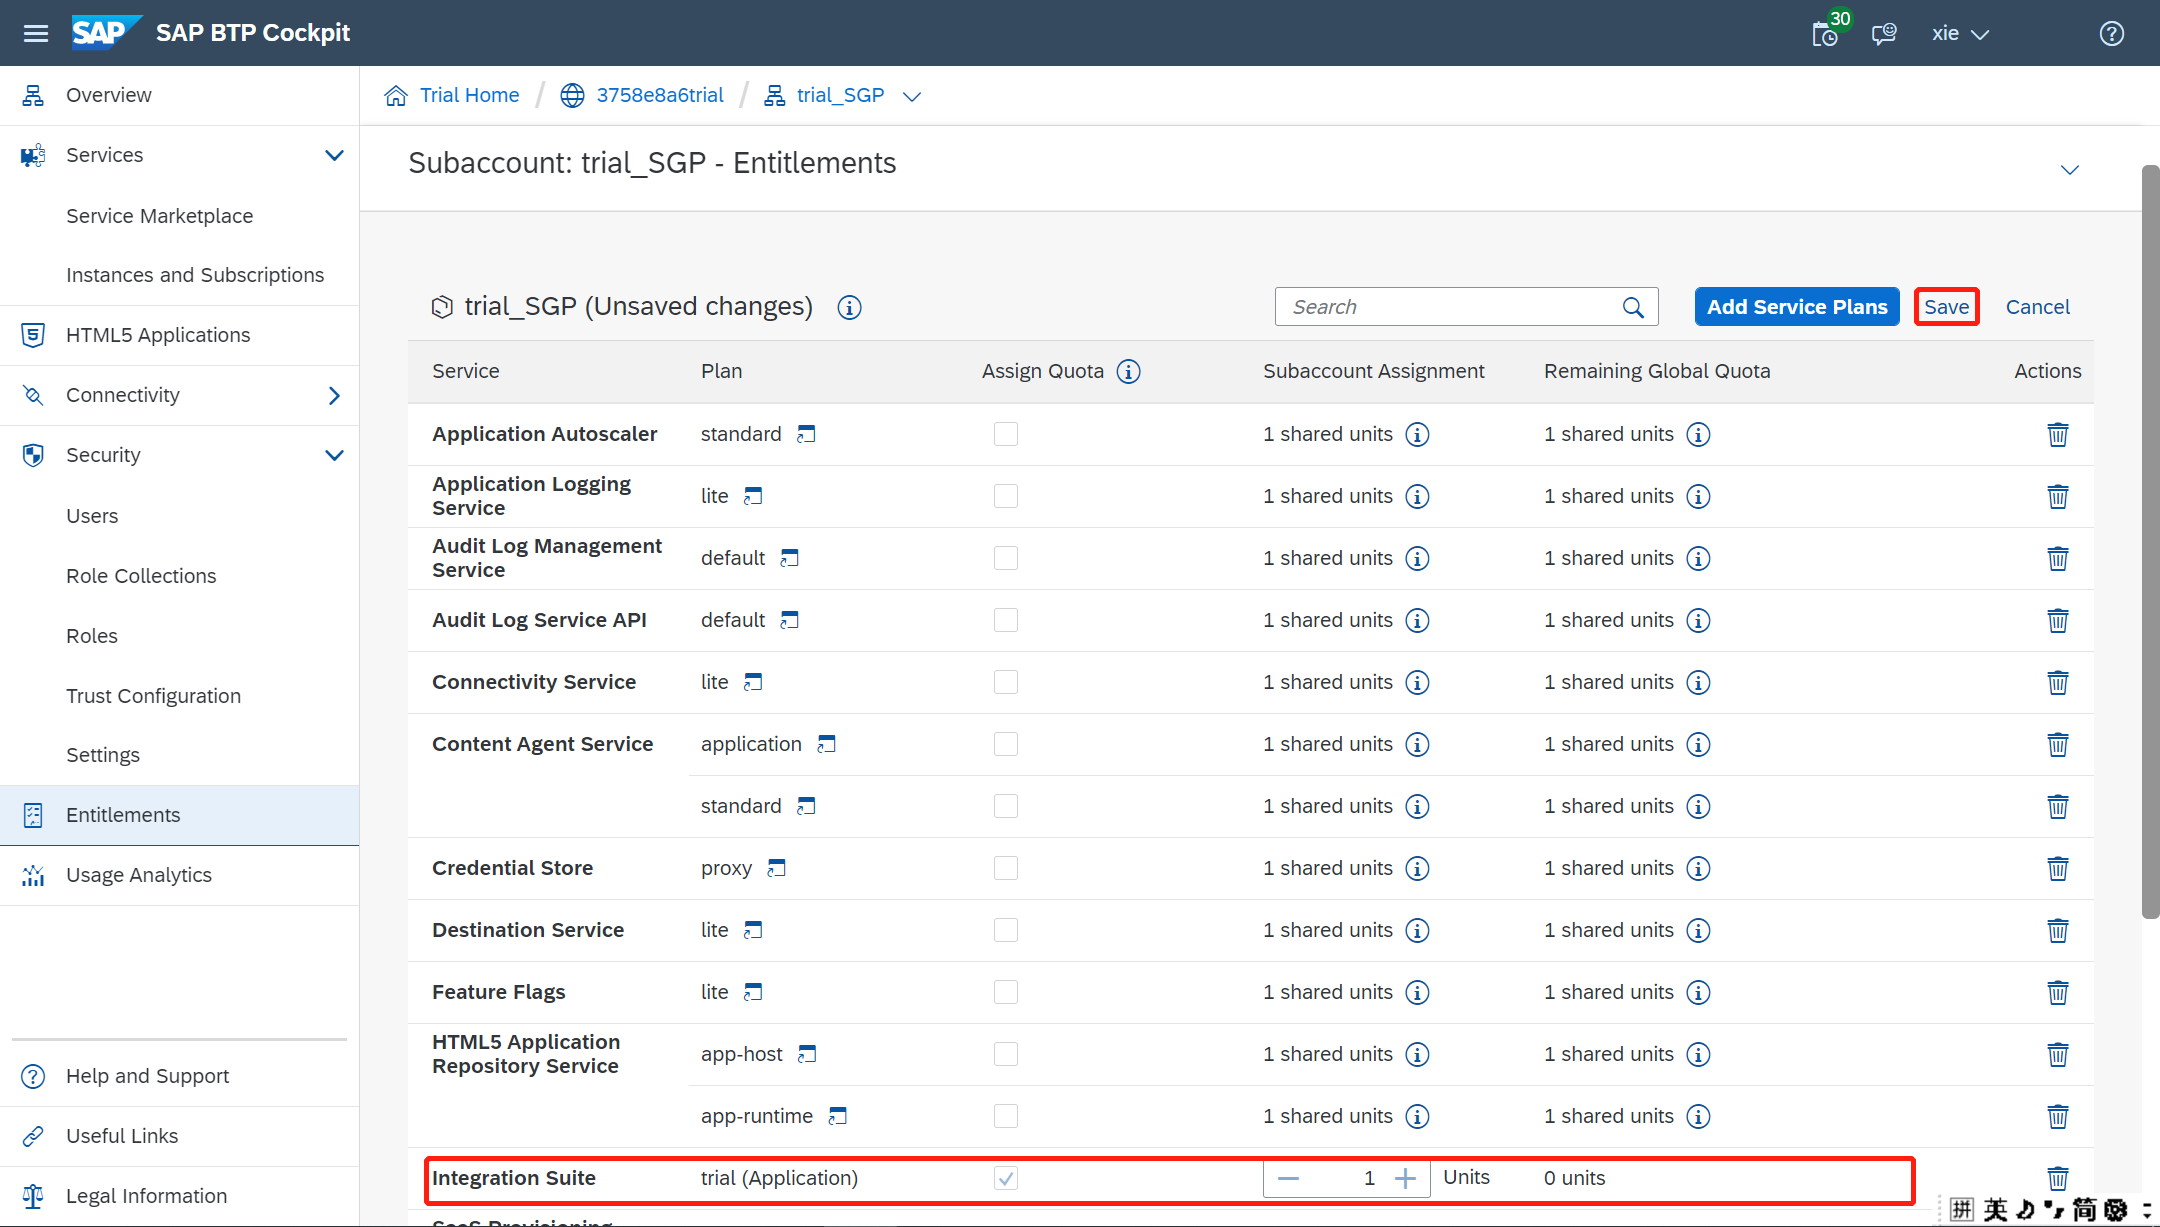The image size is (2160, 1227).
Task: Delete the Application Logging Service entitlement
Action: coord(2058,497)
